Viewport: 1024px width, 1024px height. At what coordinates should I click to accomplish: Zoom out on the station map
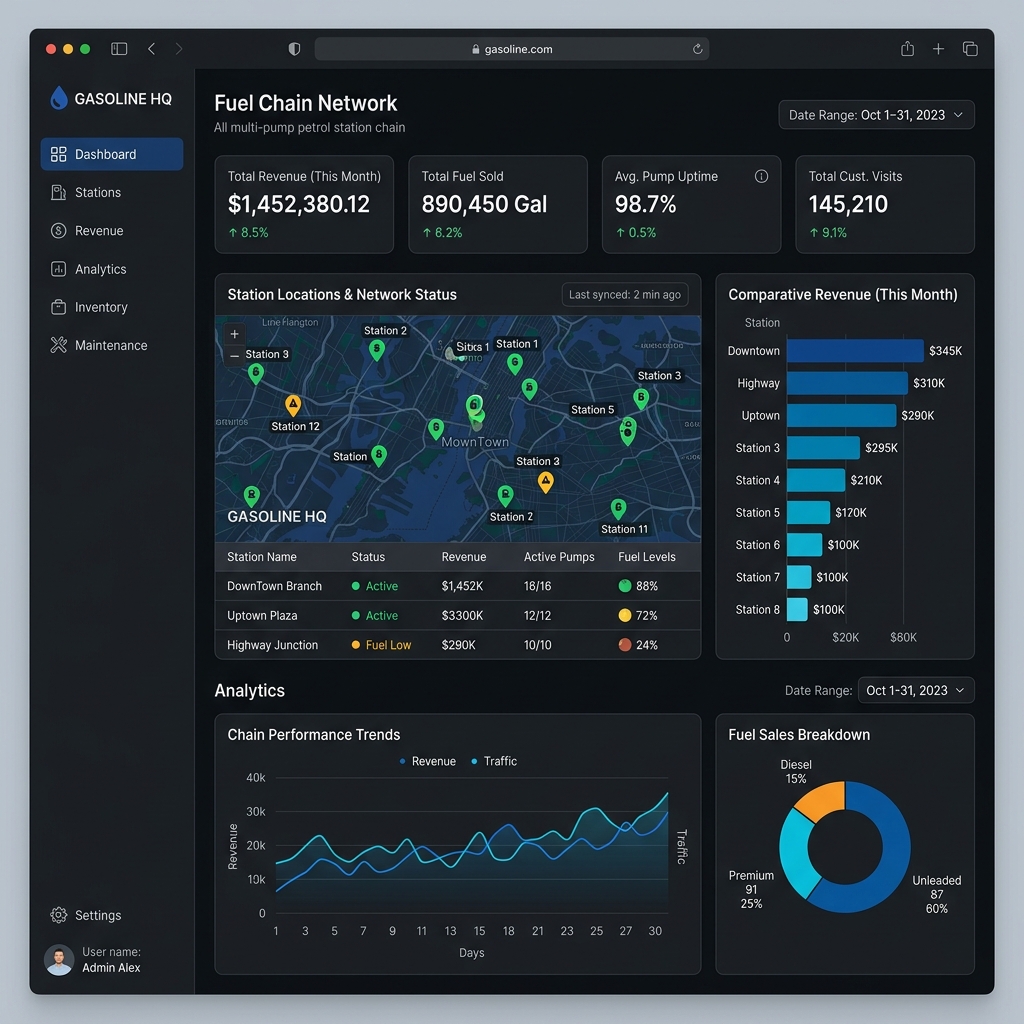point(234,356)
